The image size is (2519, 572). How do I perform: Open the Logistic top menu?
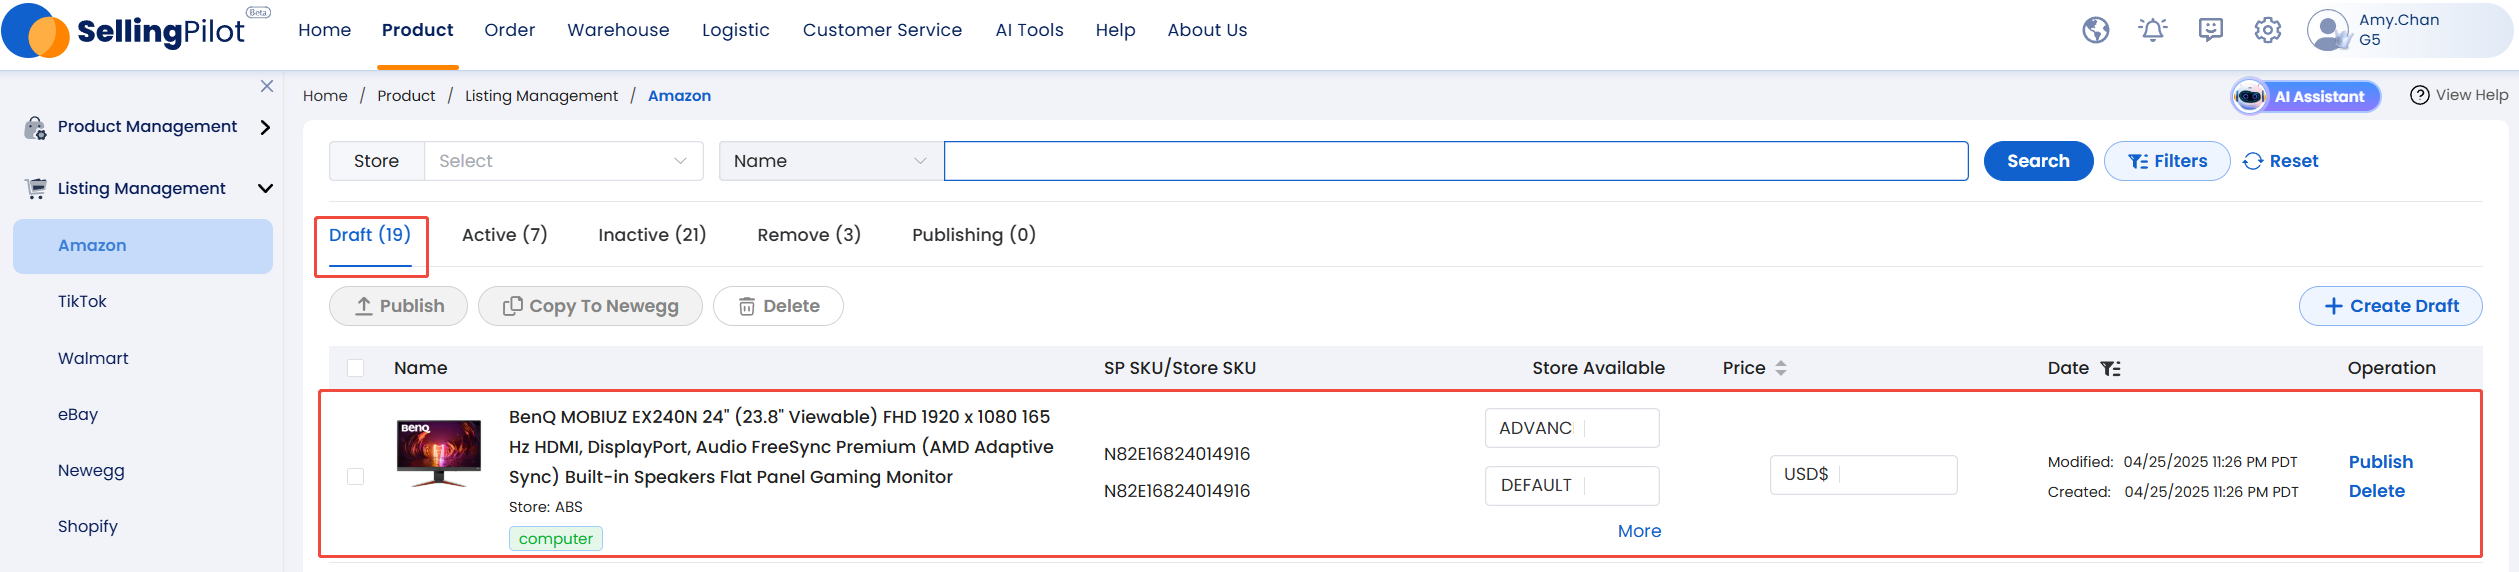[736, 30]
